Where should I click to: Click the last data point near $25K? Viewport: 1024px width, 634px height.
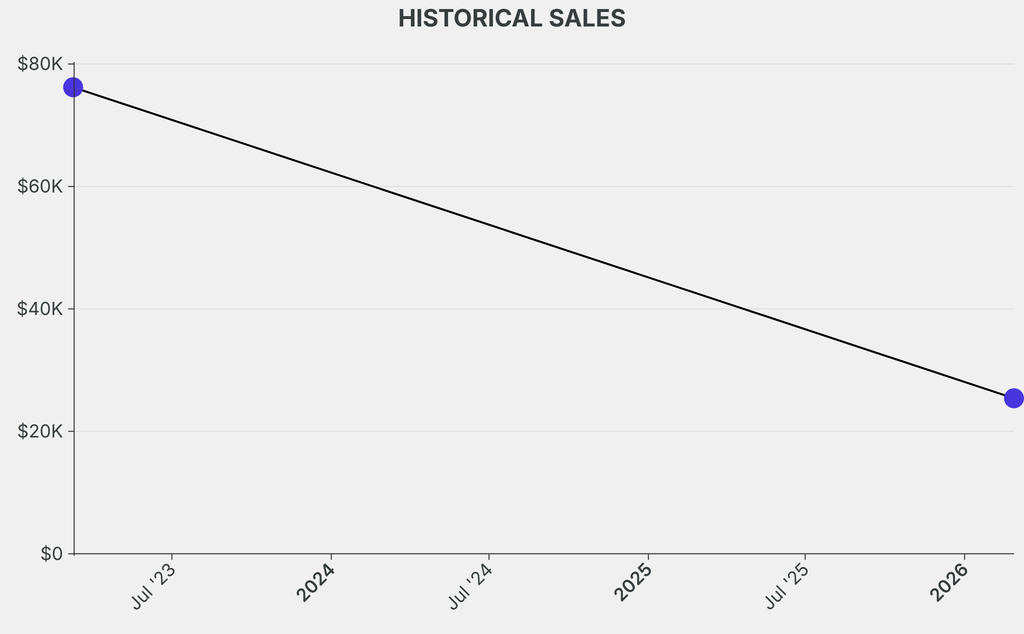click(1013, 398)
